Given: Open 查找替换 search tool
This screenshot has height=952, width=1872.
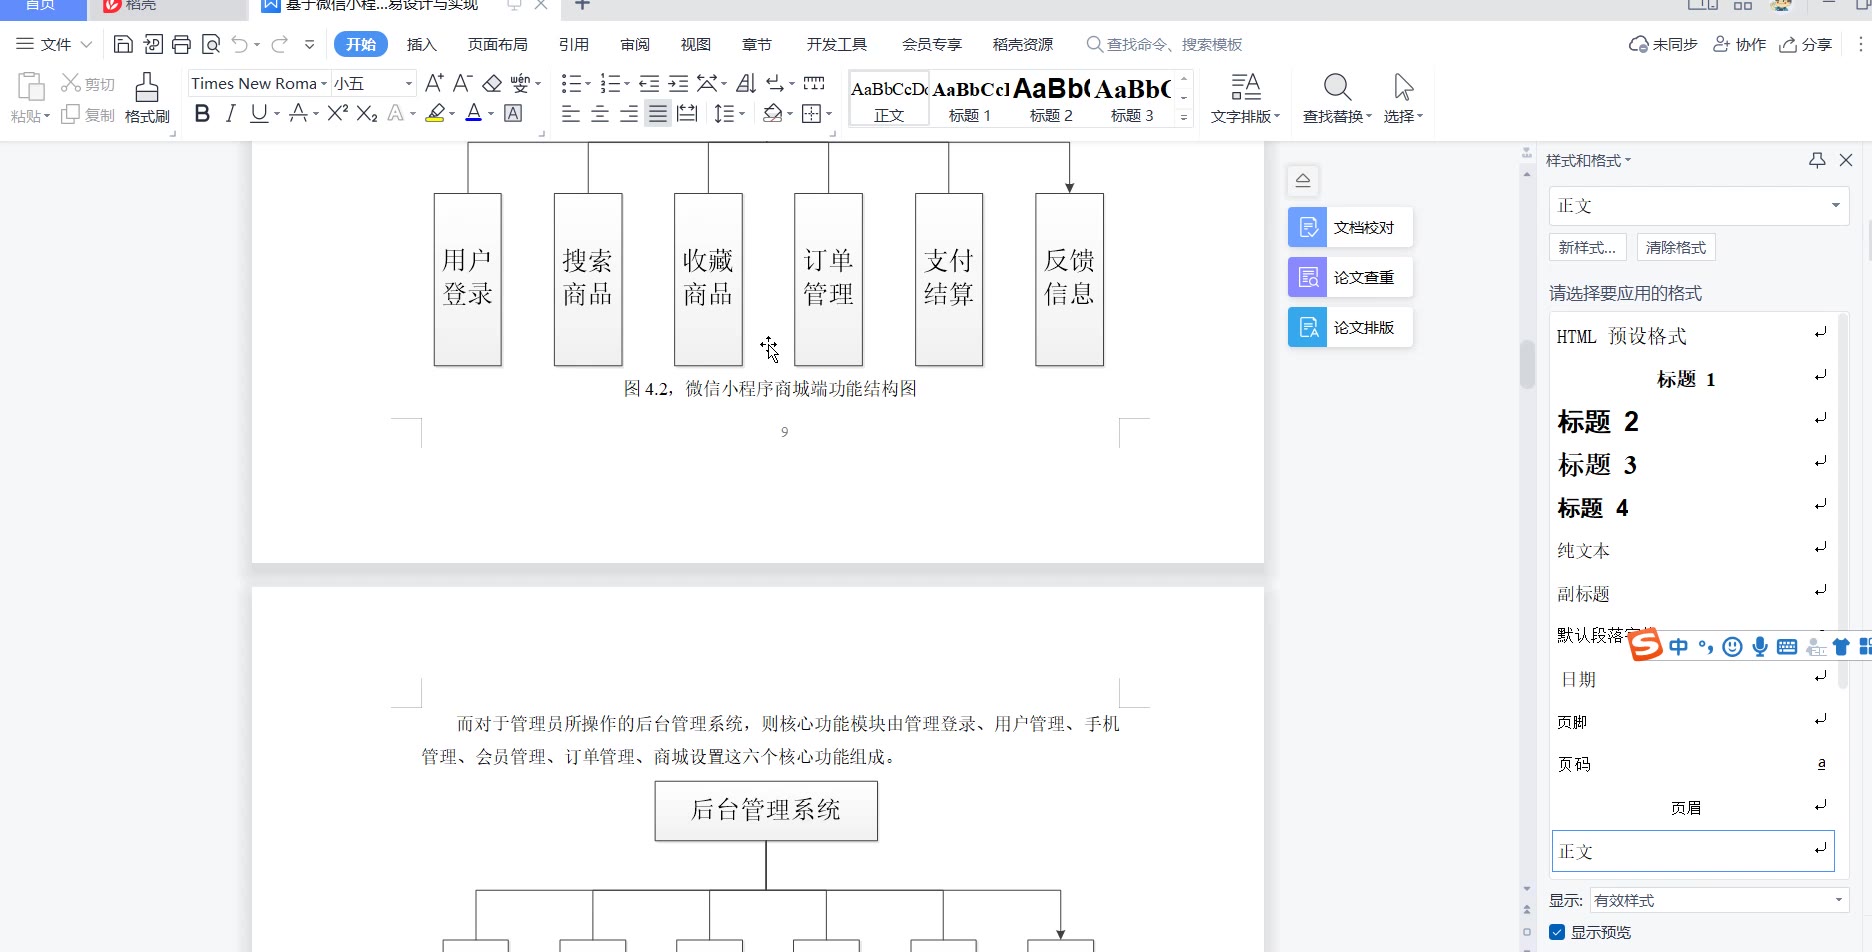Looking at the screenshot, I should click(x=1337, y=98).
